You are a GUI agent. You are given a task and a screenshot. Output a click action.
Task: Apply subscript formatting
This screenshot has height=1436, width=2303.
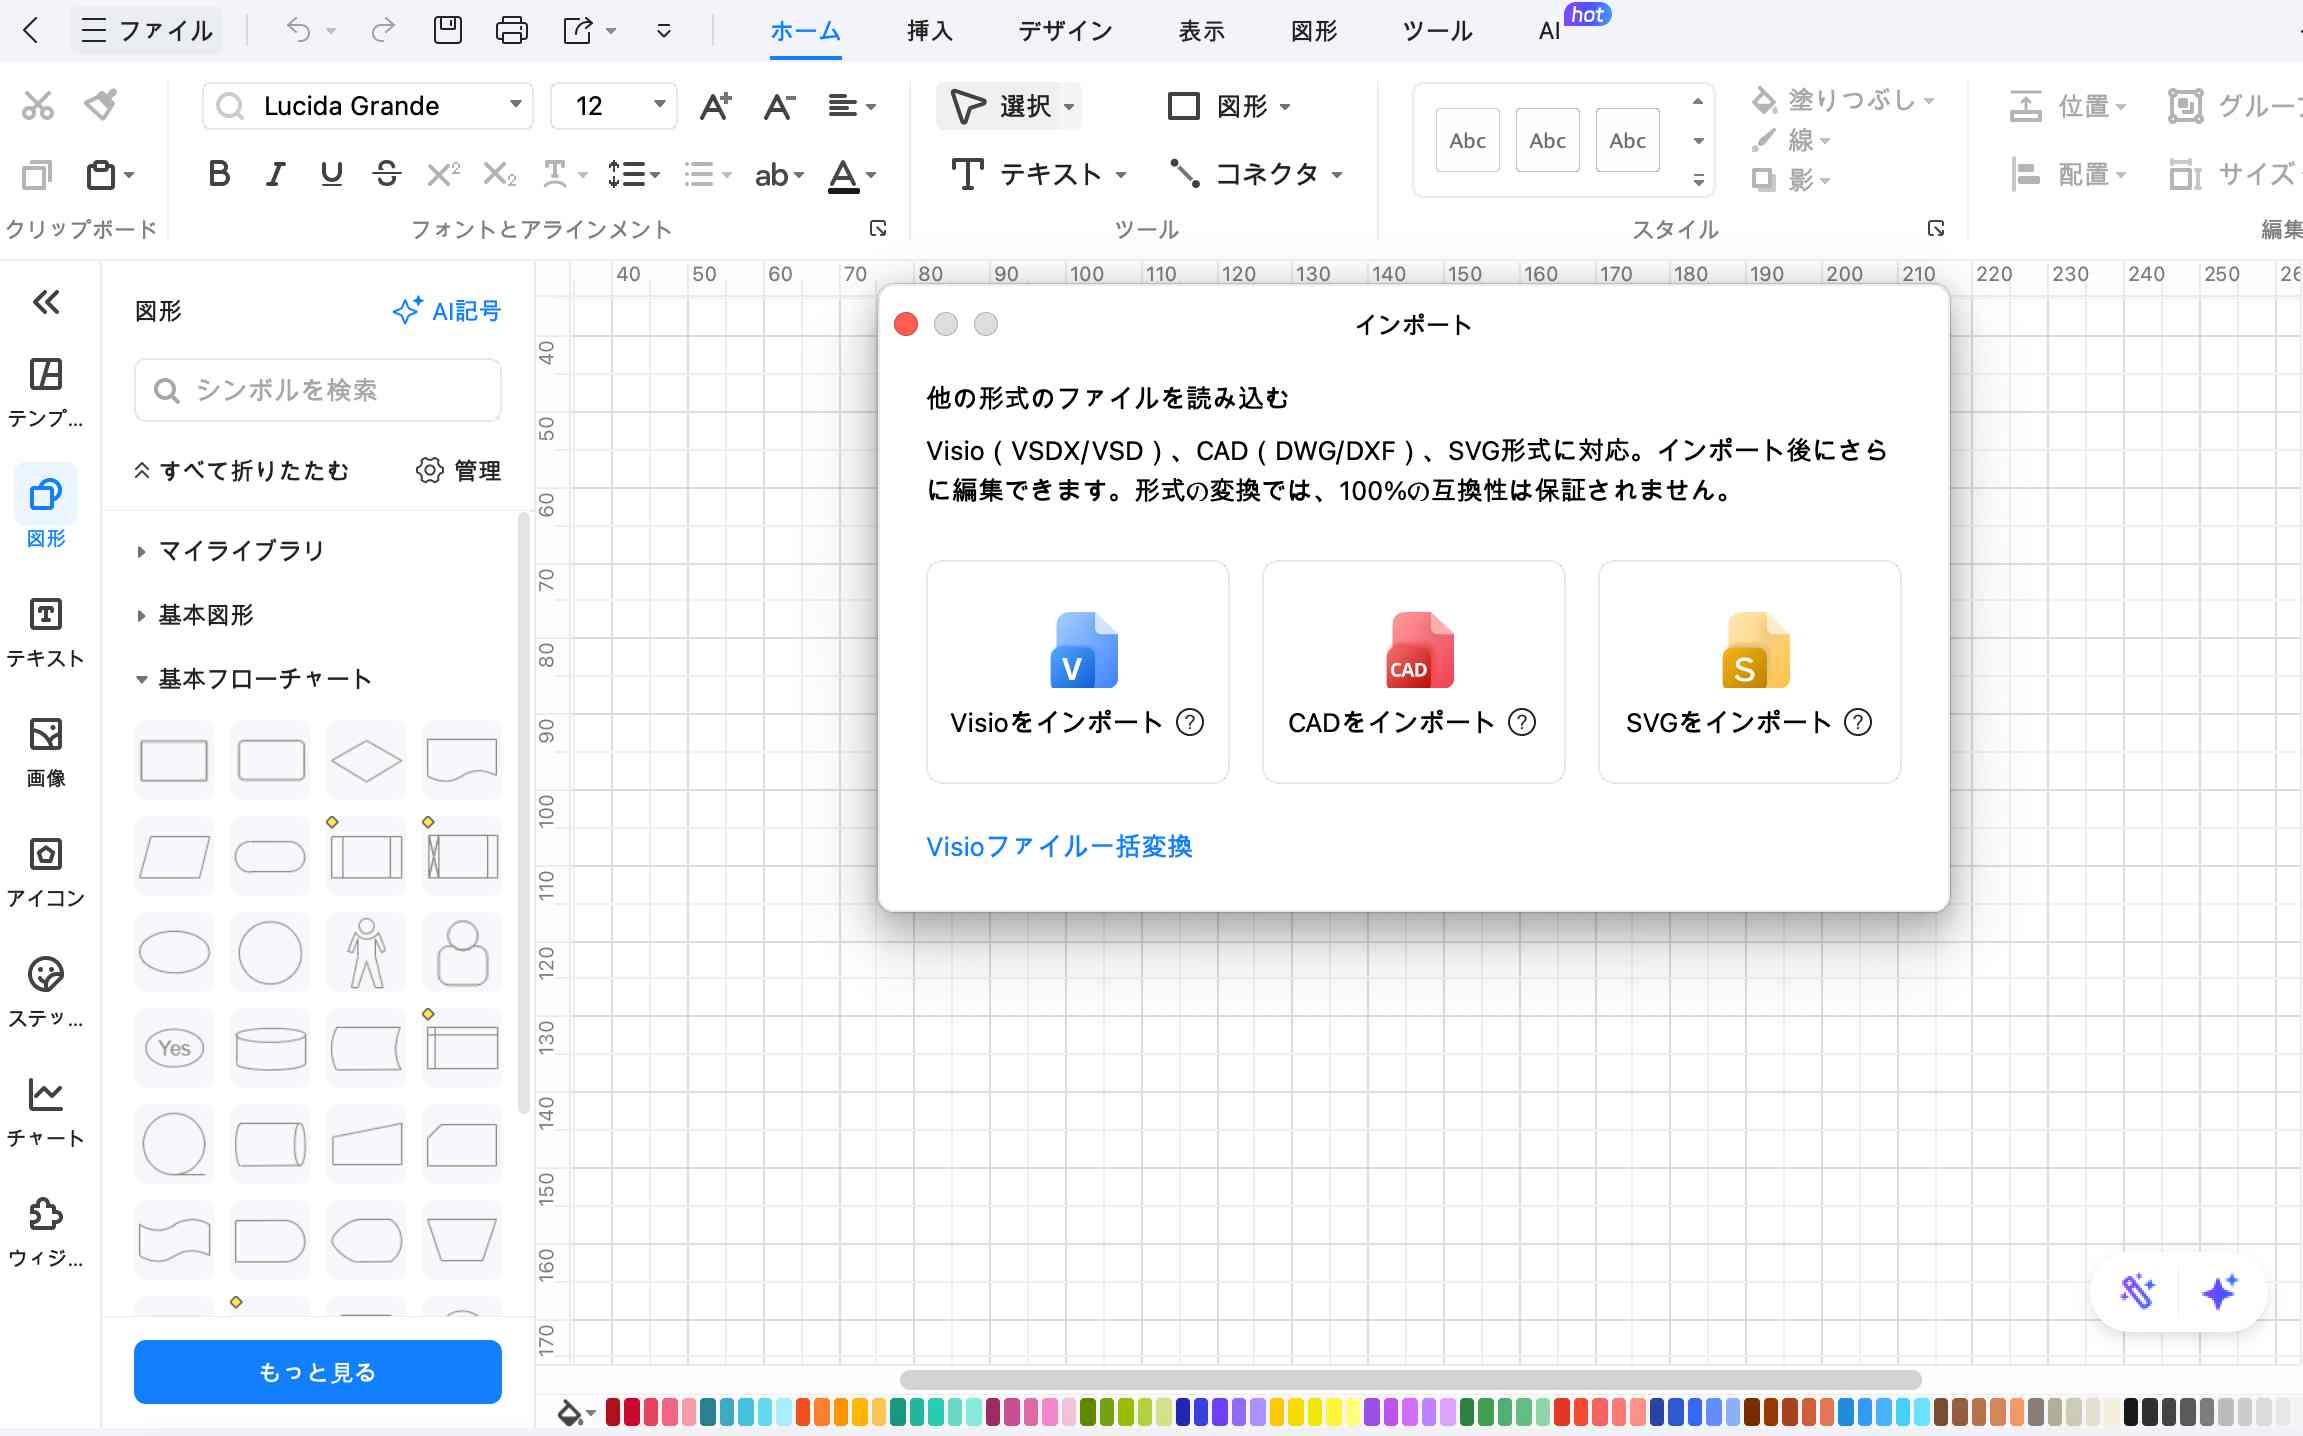point(499,175)
